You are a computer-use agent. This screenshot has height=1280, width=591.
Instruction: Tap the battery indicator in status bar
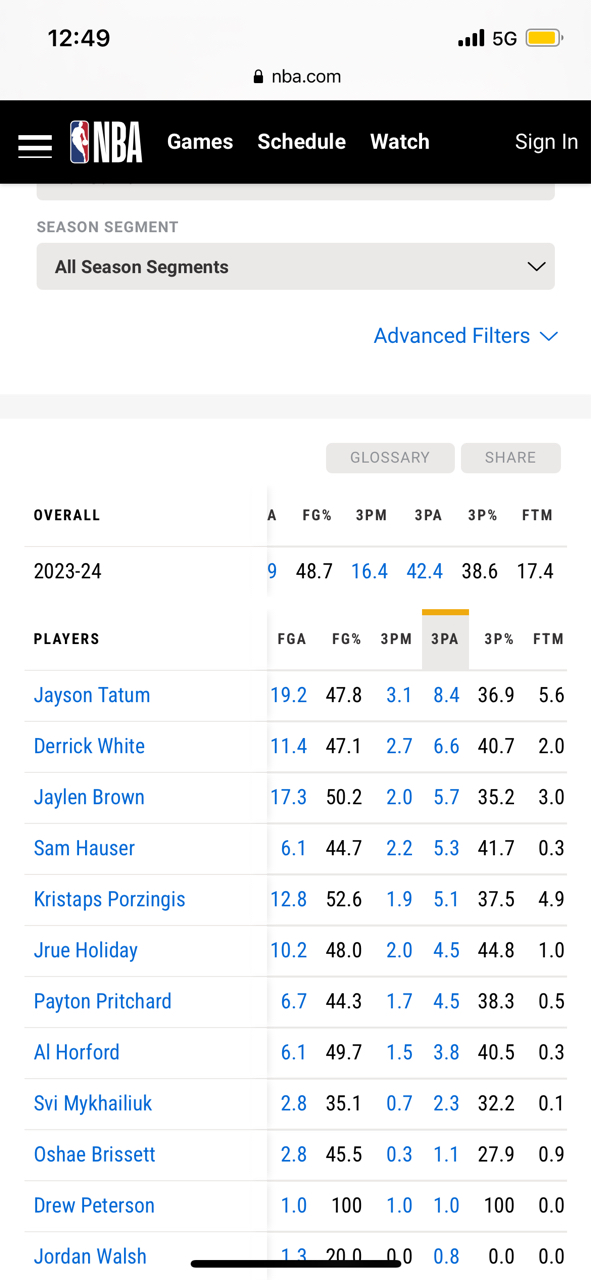click(544, 39)
